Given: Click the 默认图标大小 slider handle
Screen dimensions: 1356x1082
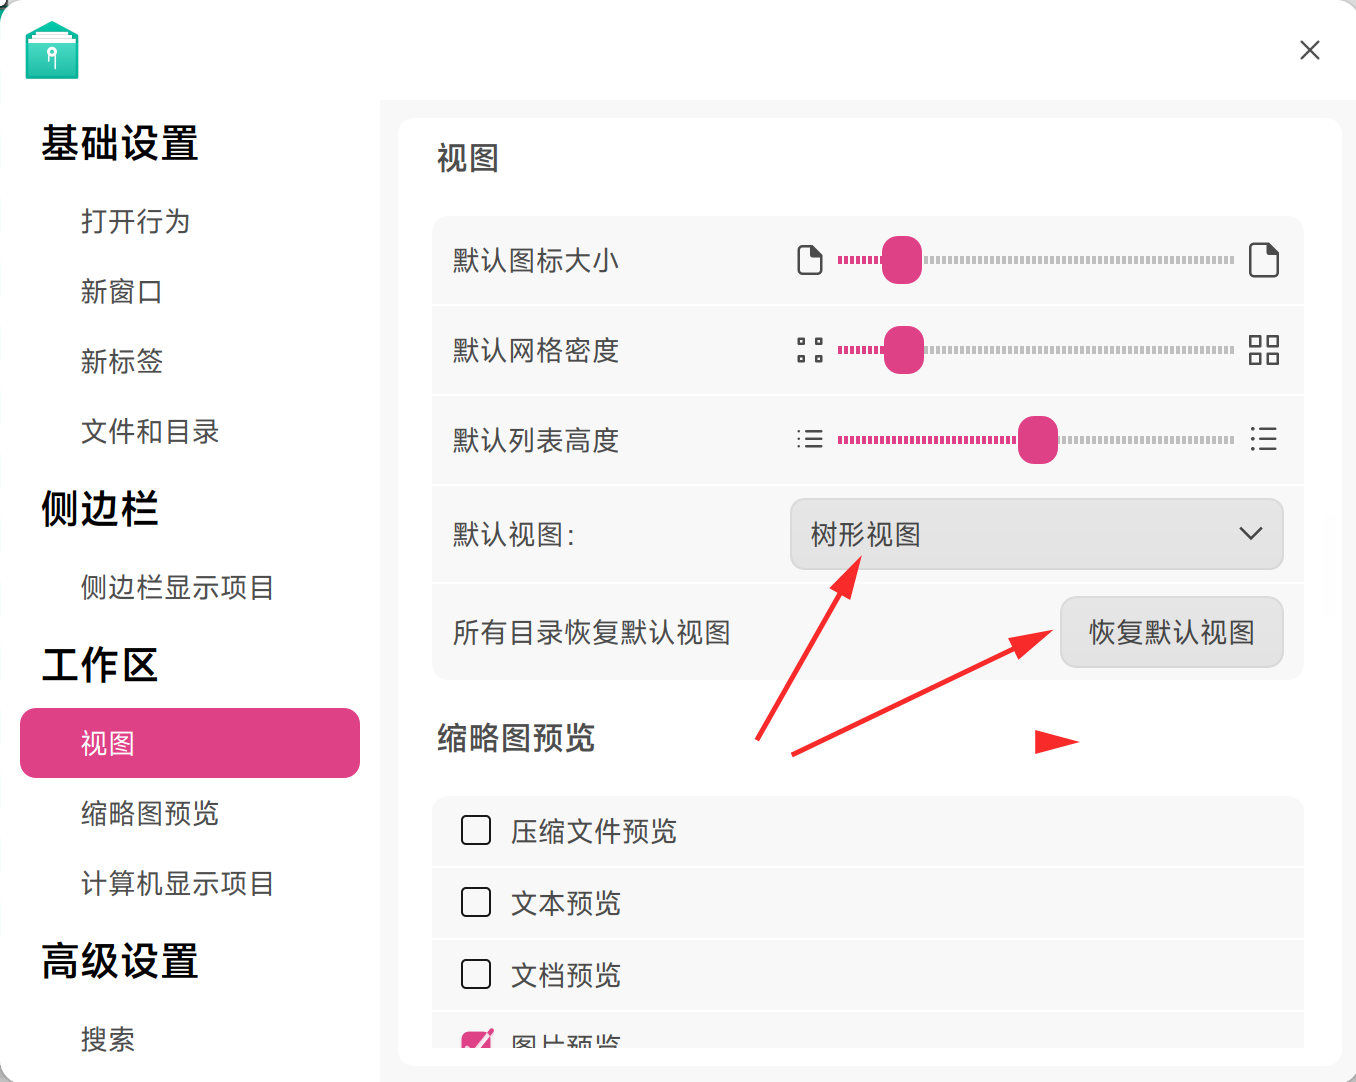Looking at the screenshot, I should [902, 260].
